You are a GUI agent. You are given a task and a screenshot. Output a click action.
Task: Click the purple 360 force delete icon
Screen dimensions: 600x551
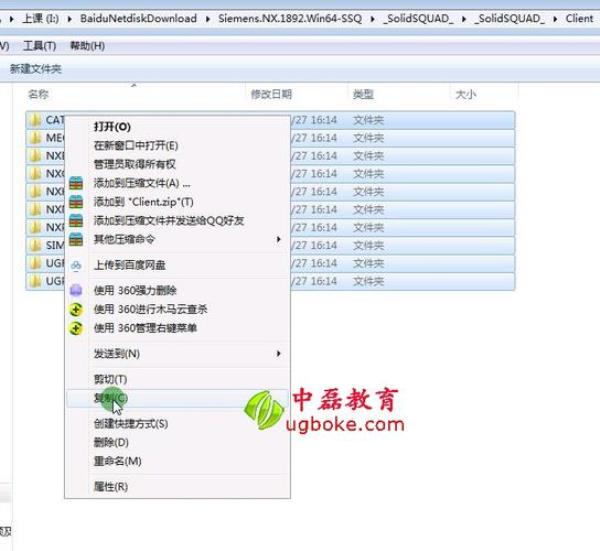[76, 290]
